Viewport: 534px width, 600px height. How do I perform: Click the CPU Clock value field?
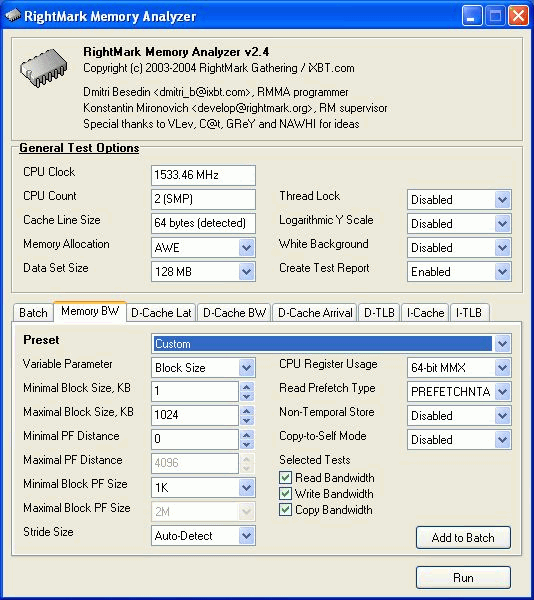(203, 175)
